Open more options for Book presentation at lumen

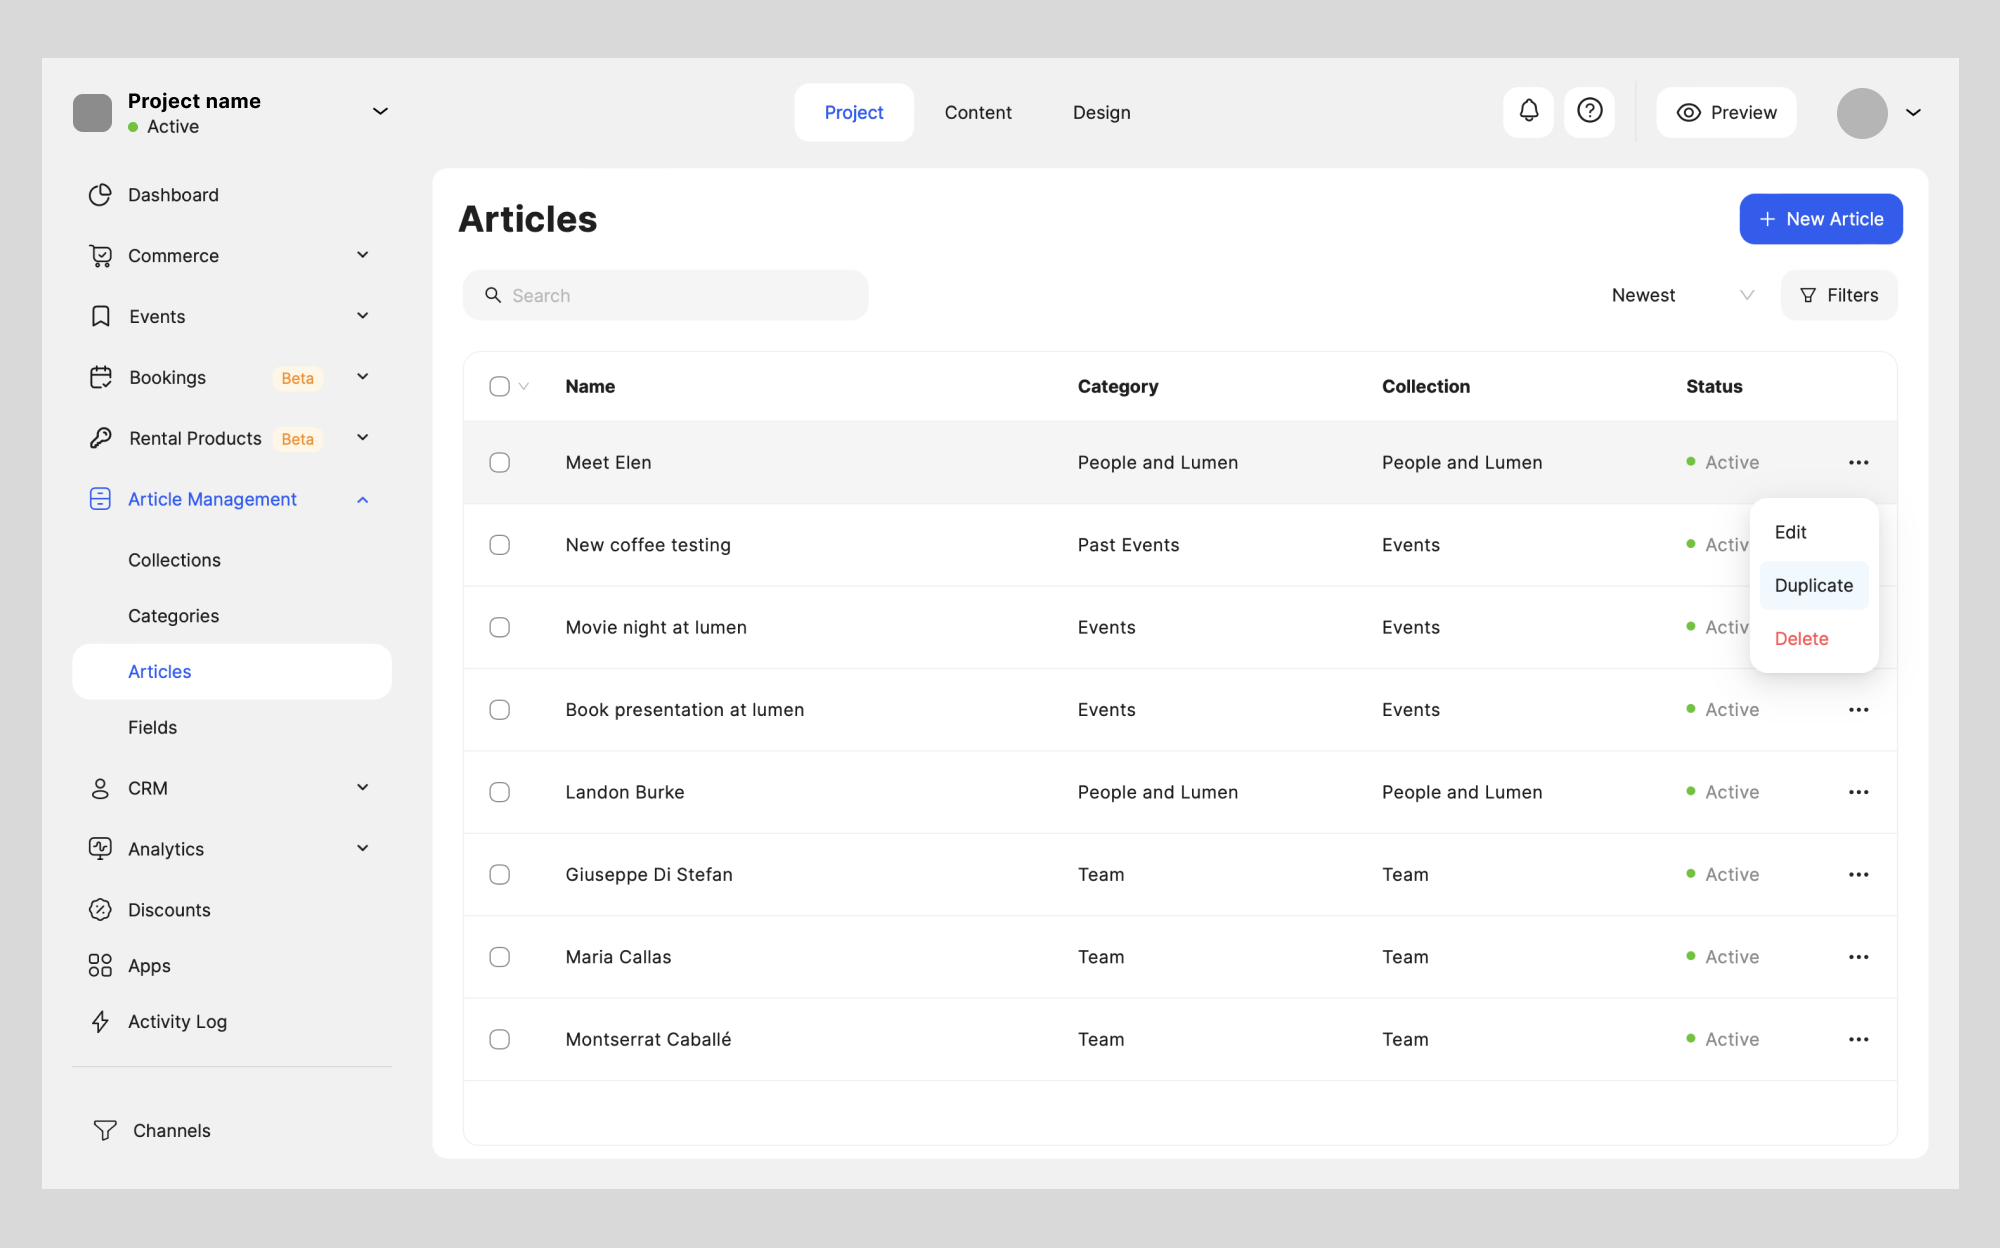pyautogui.click(x=1859, y=710)
